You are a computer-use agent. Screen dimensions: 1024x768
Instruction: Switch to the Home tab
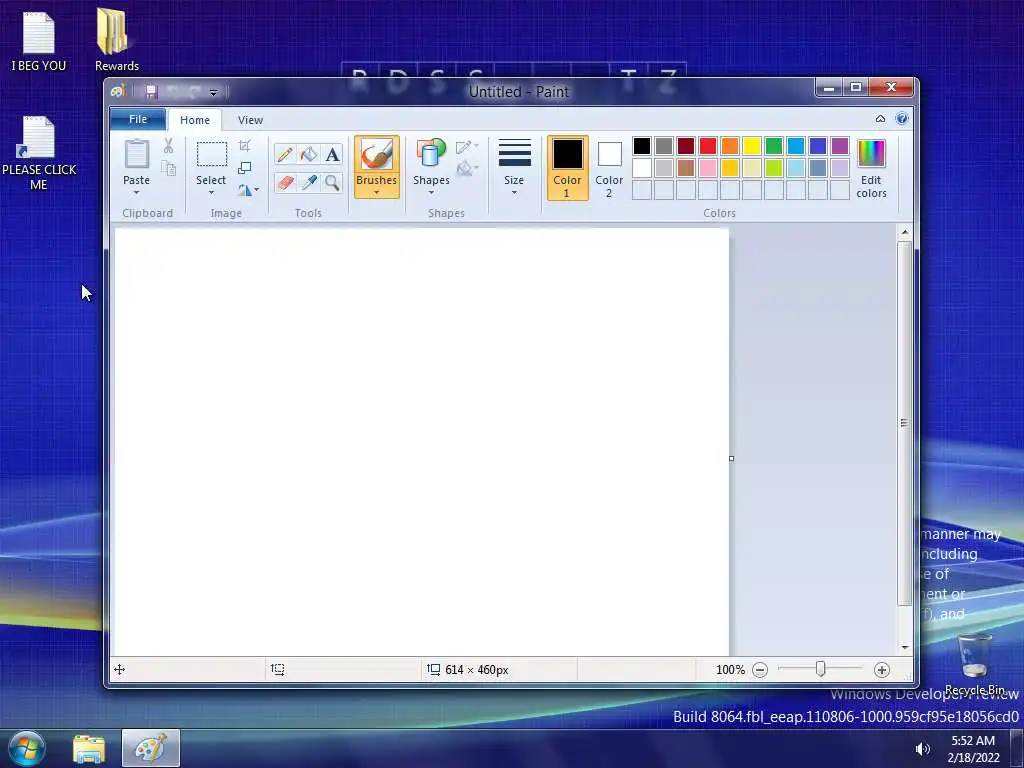pos(195,120)
